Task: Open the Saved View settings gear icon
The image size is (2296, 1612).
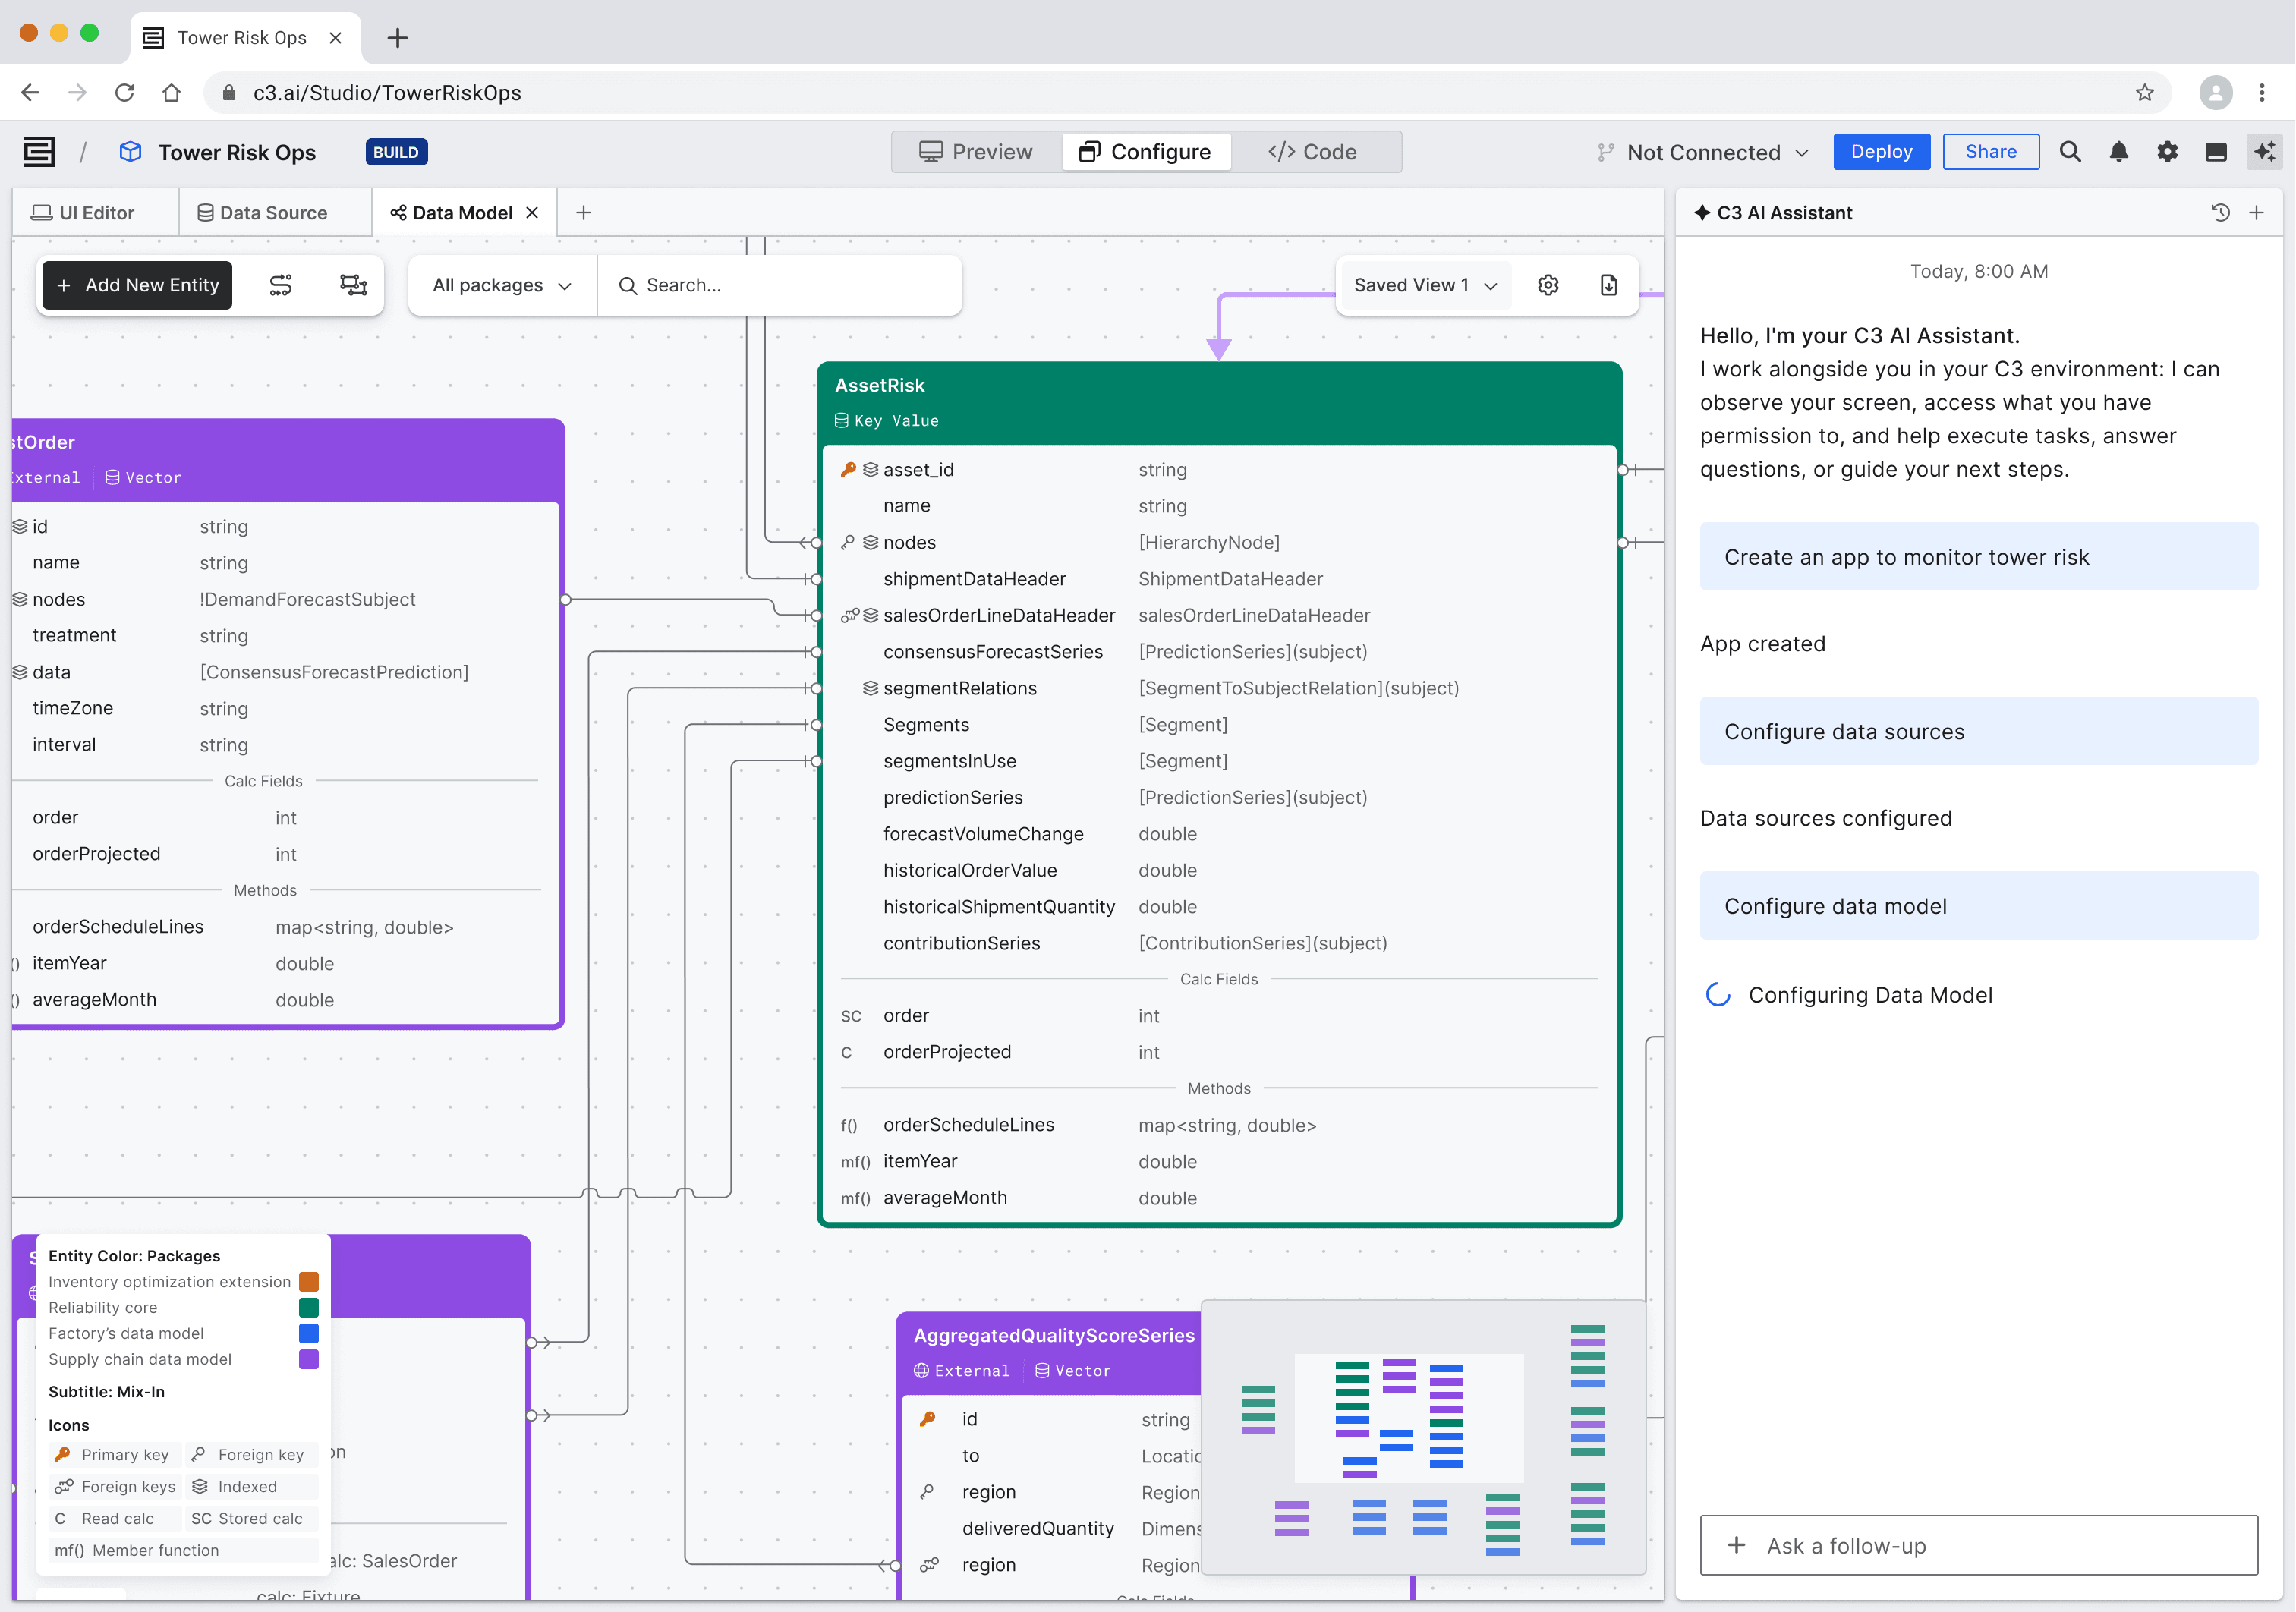Action: (x=1548, y=285)
